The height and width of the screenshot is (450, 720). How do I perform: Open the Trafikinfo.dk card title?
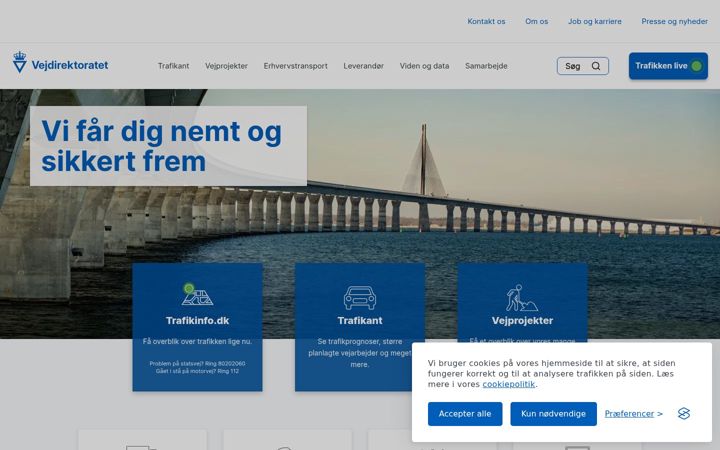pyautogui.click(x=197, y=321)
